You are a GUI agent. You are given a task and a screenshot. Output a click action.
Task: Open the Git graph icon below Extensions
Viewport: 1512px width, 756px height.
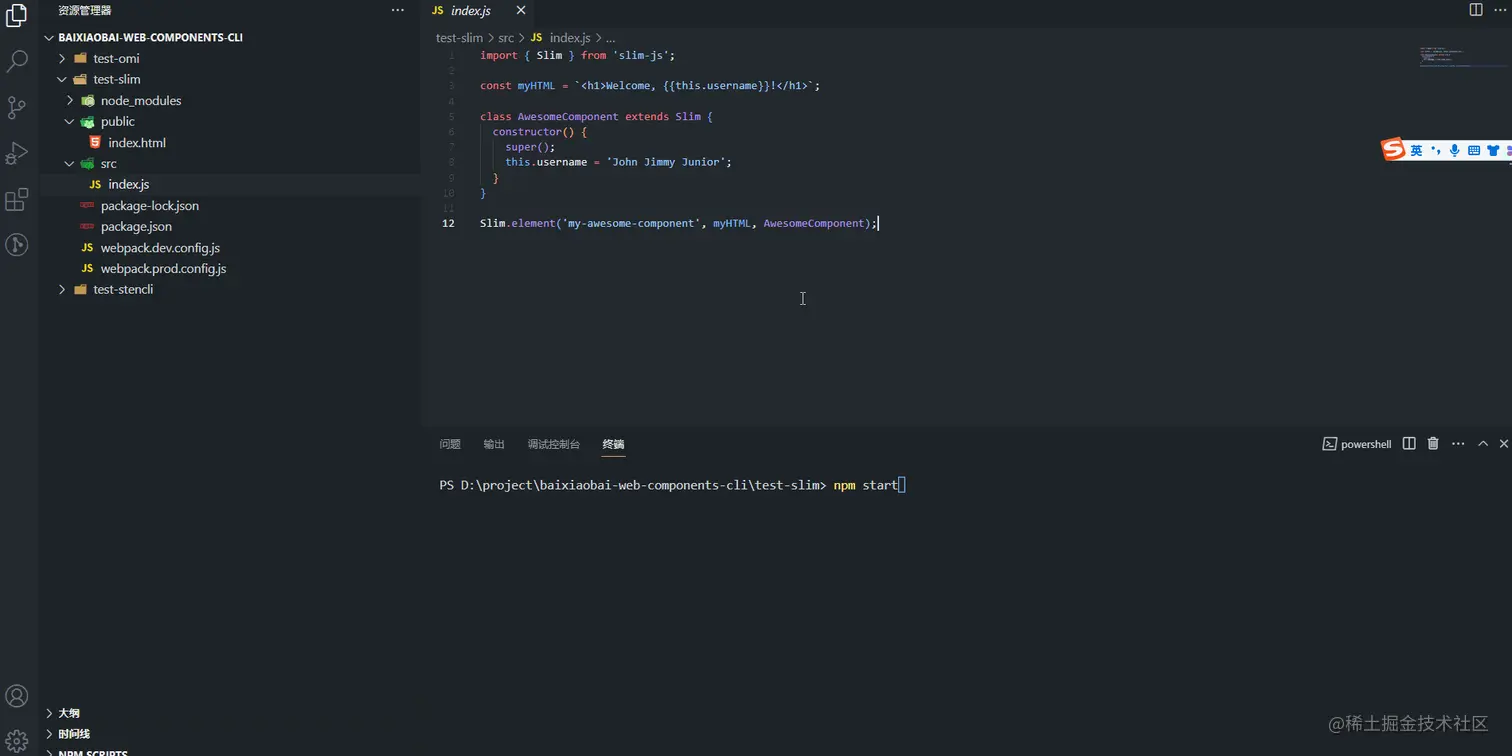pyautogui.click(x=17, y=244)
